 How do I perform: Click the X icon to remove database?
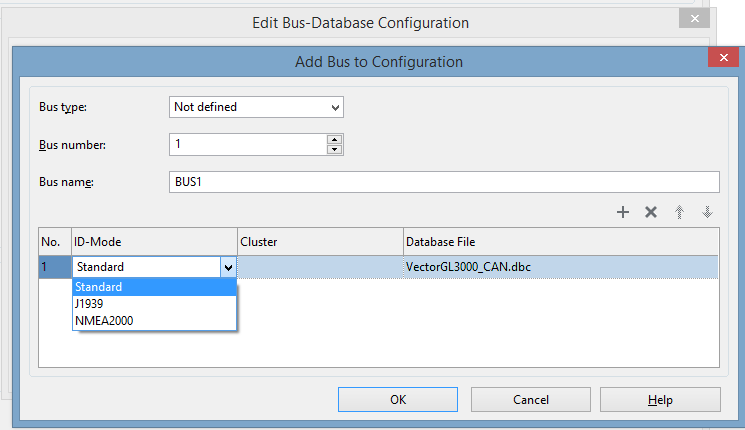(651, 212)
